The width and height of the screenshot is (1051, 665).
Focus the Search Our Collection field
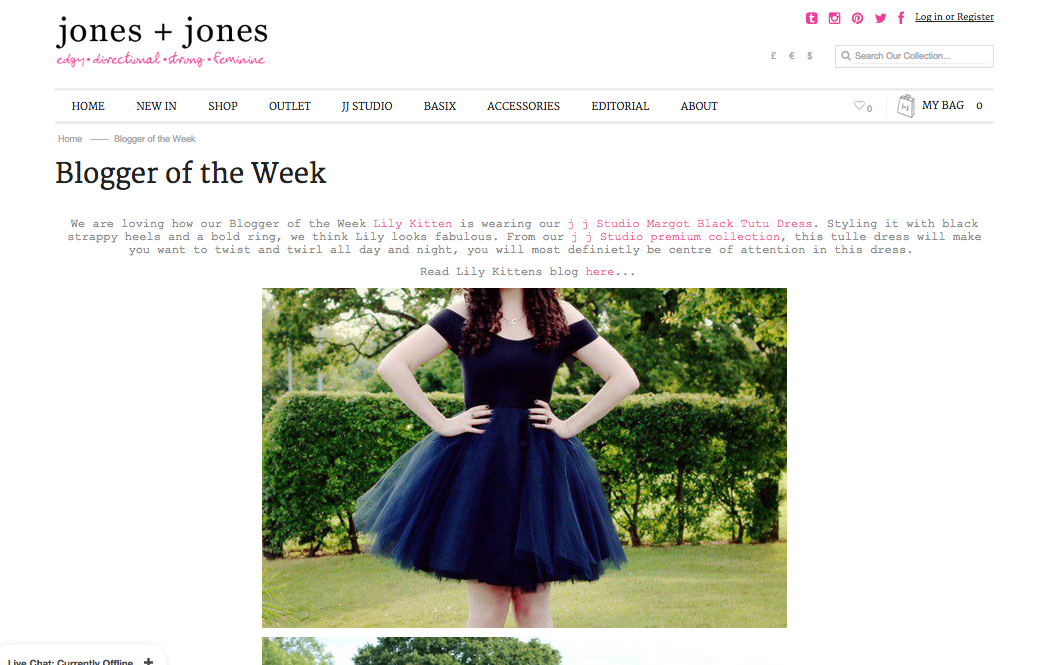[914, 56]
